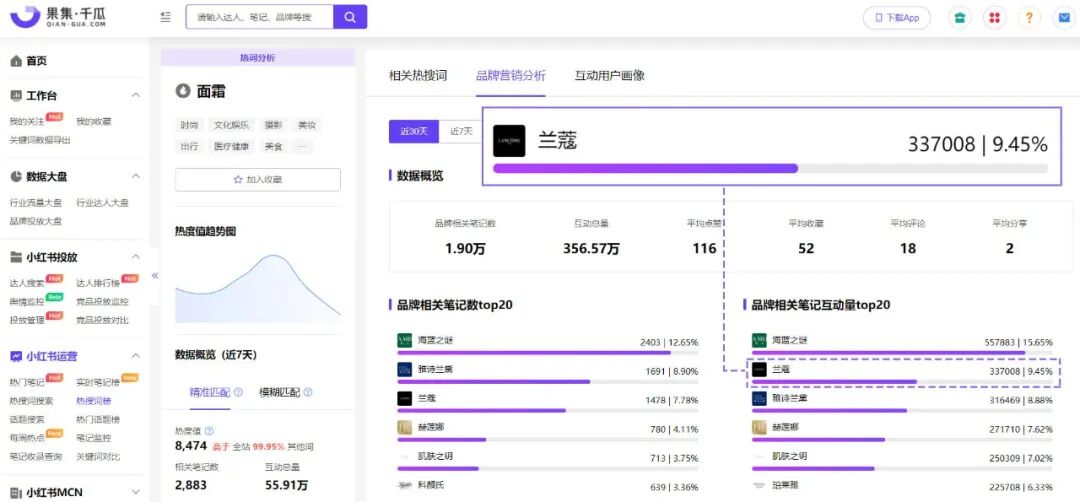Collapse the 小红书运营 section

[x=136, y=356]
